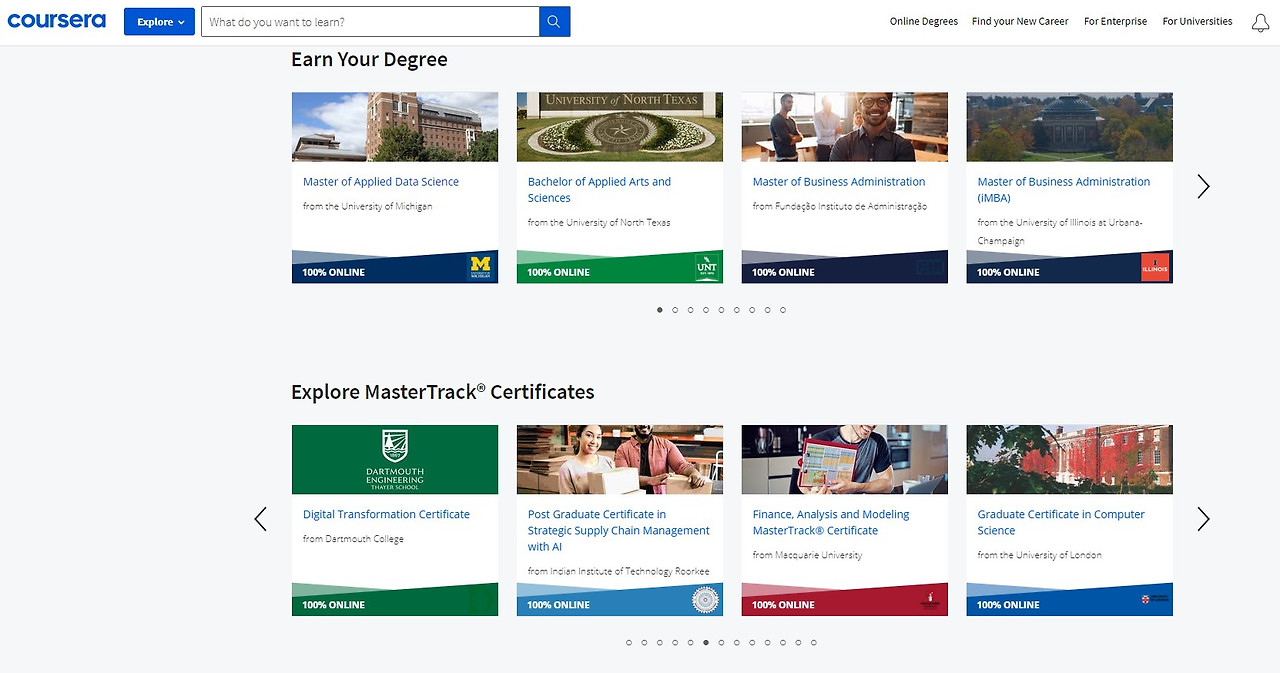Screen dimensions: 1280x673
Task: Open Online Degrees in the top menu
Action: (924, 21)
